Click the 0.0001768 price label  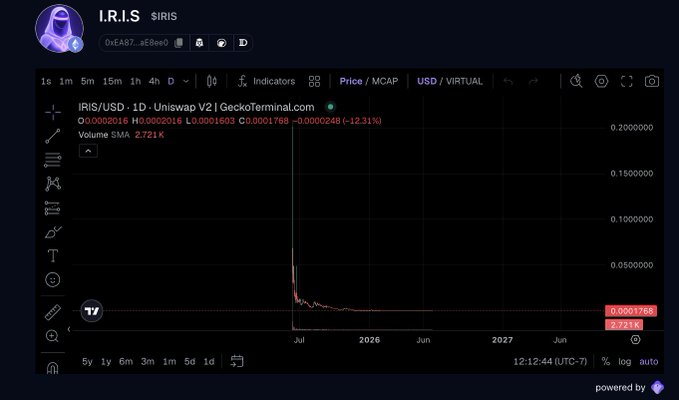tap(631, 311)
